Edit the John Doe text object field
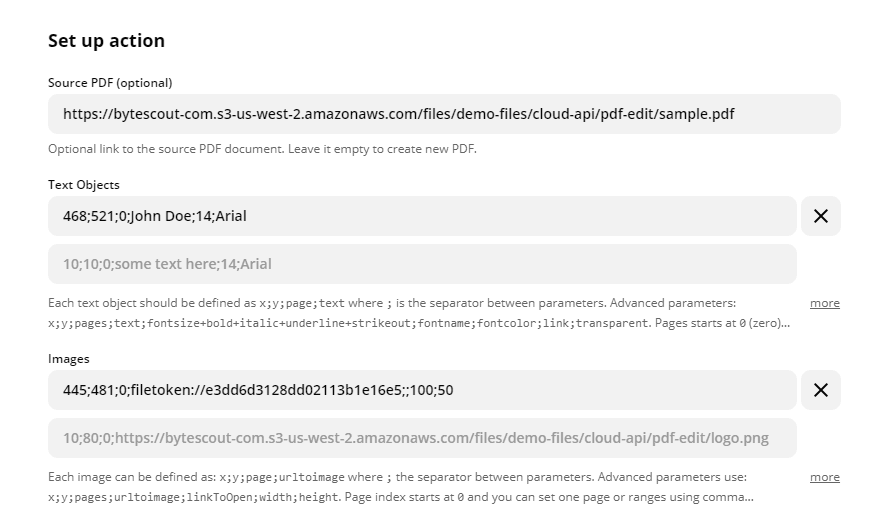Screen dimensions: 888x522 click(x=422, y=216)
